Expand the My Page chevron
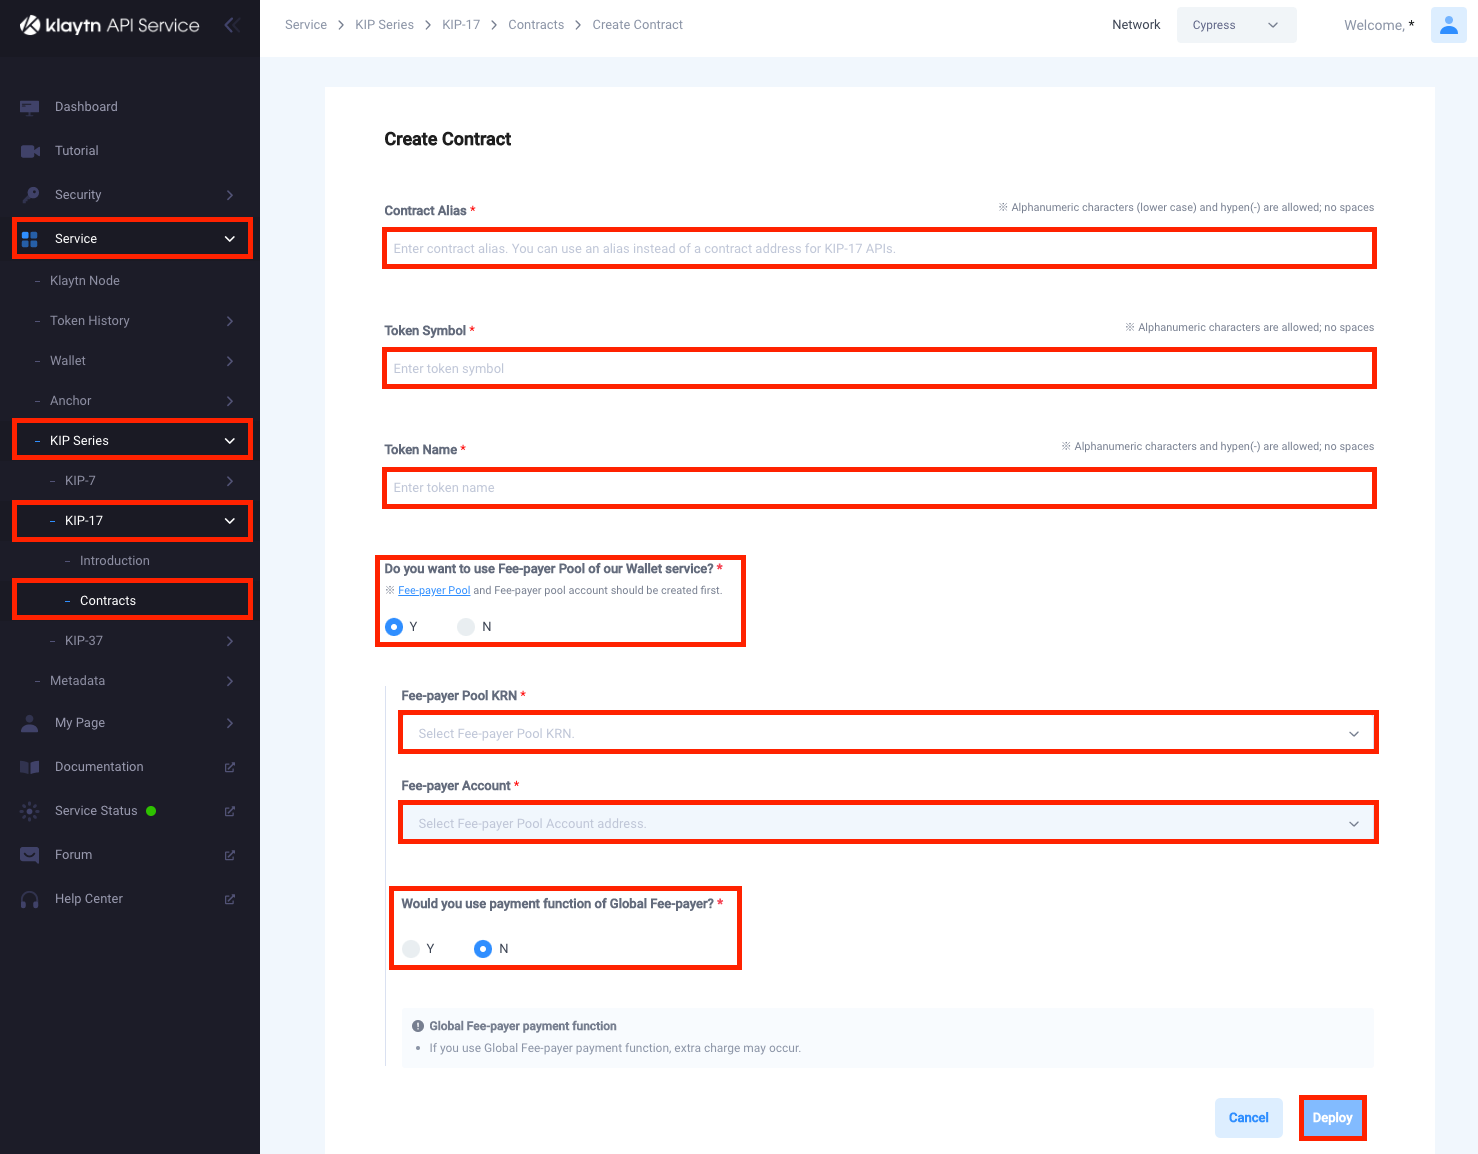Screen dimensions: 1478x1154 (x=230, y=723)
